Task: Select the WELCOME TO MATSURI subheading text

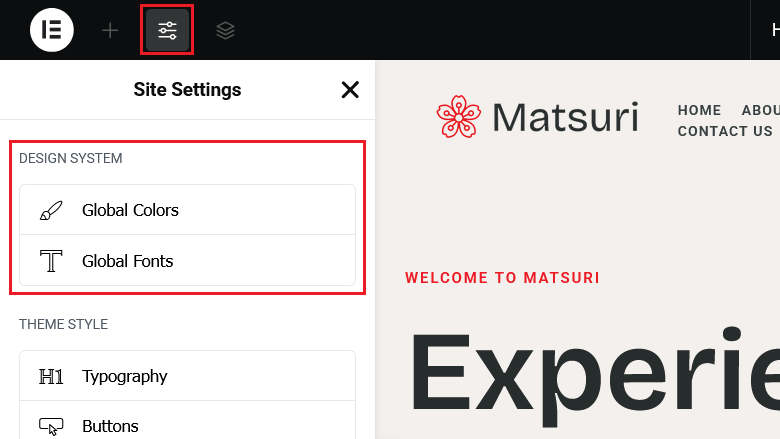Action: (x=502, y=278)
